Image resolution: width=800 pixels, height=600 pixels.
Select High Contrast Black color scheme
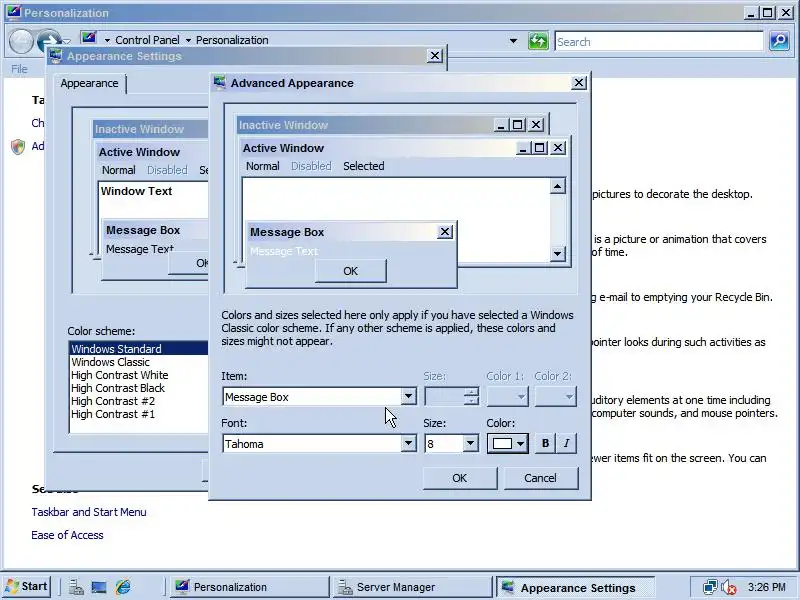[138, 388]
